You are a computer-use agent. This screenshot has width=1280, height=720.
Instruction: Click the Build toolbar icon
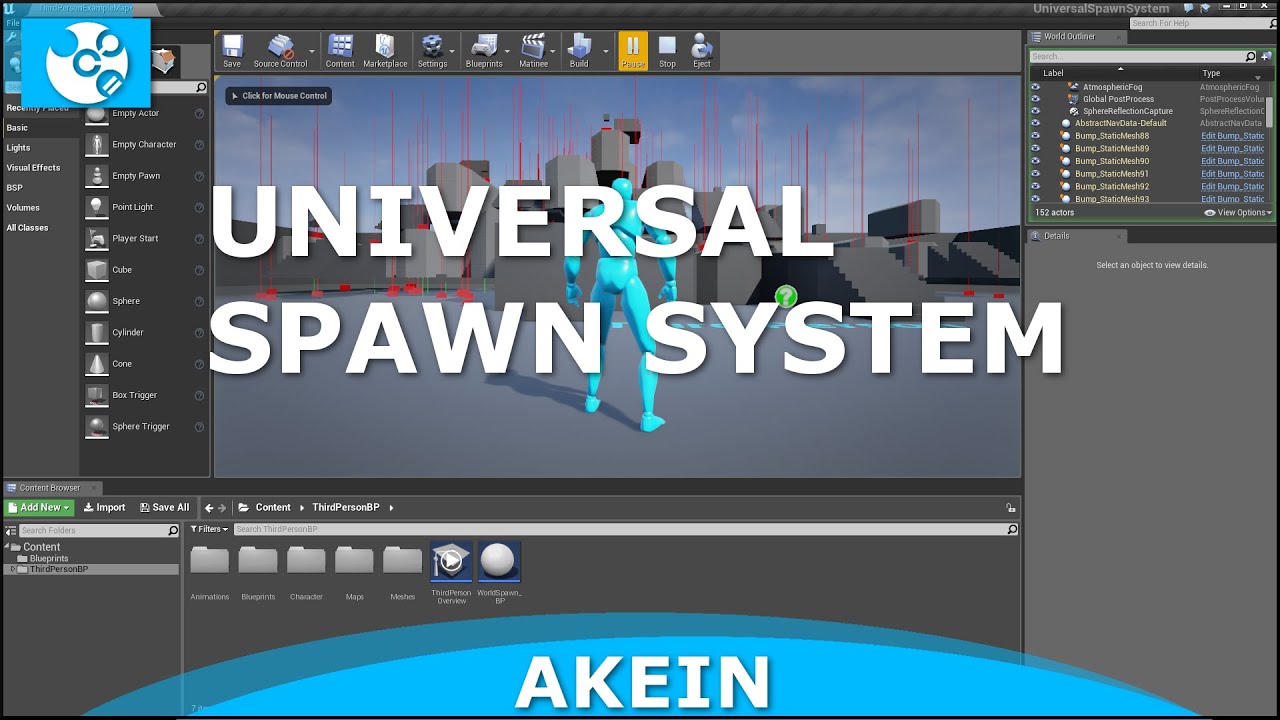click(579, 50)
